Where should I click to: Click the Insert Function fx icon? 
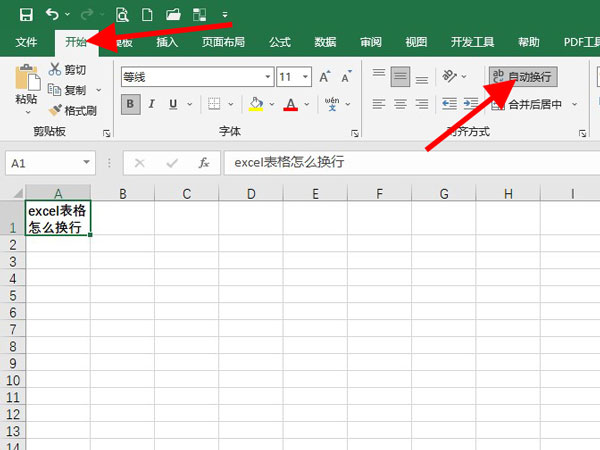[x=203, y=162]
